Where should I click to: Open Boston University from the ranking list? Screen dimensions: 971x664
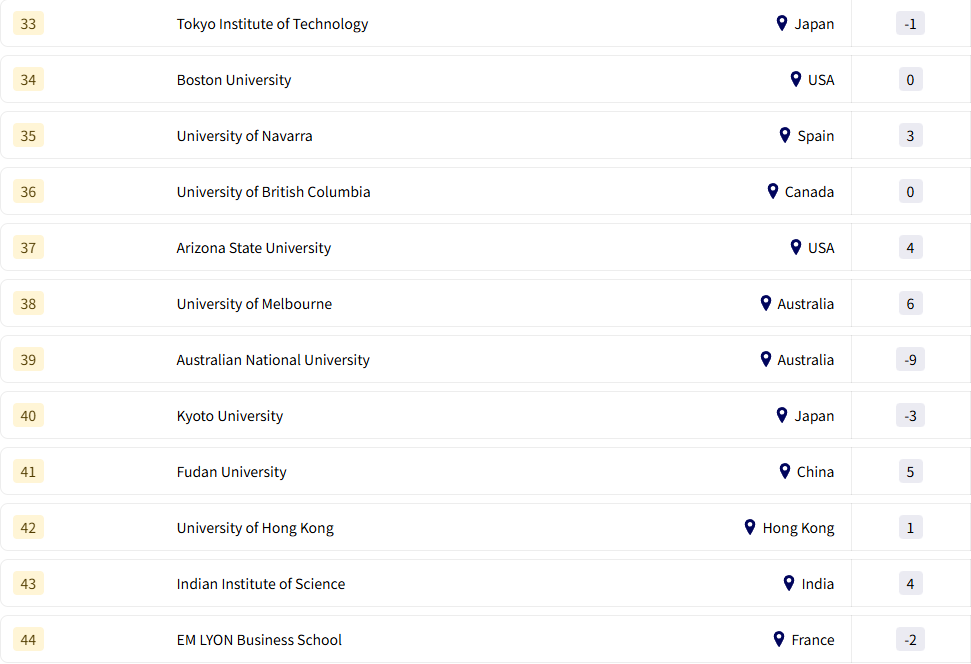[234, 79]
